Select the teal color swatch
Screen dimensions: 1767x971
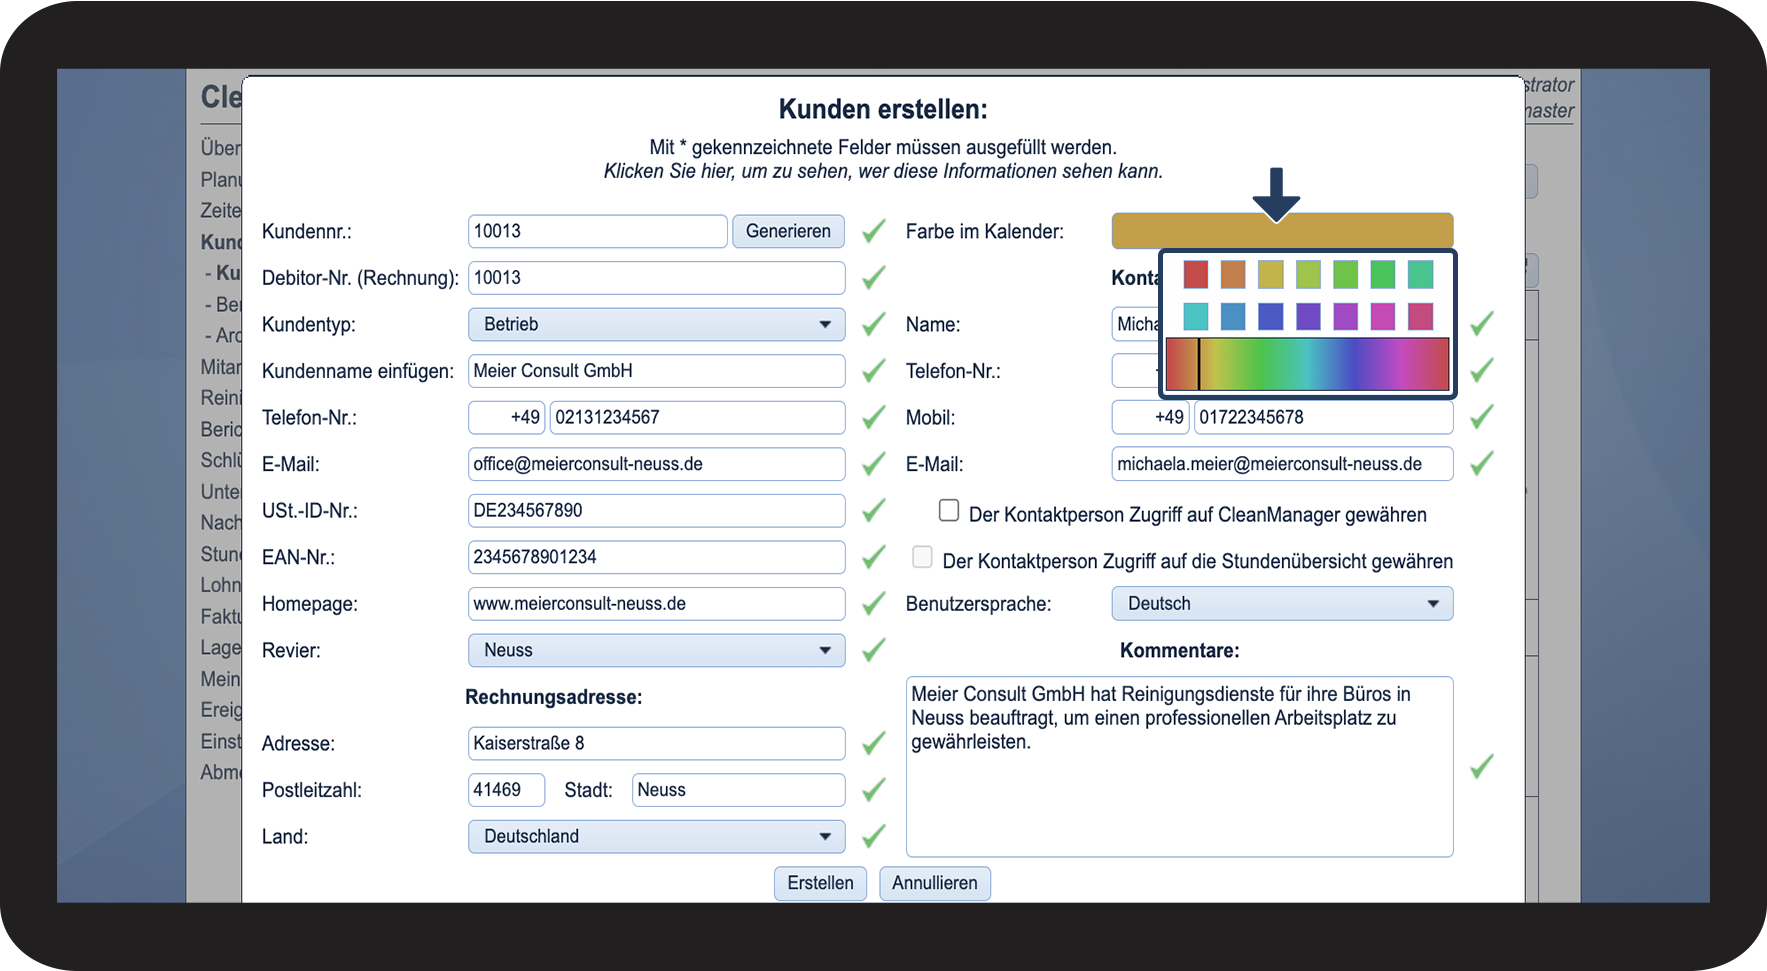click(x=1195, y=316)
